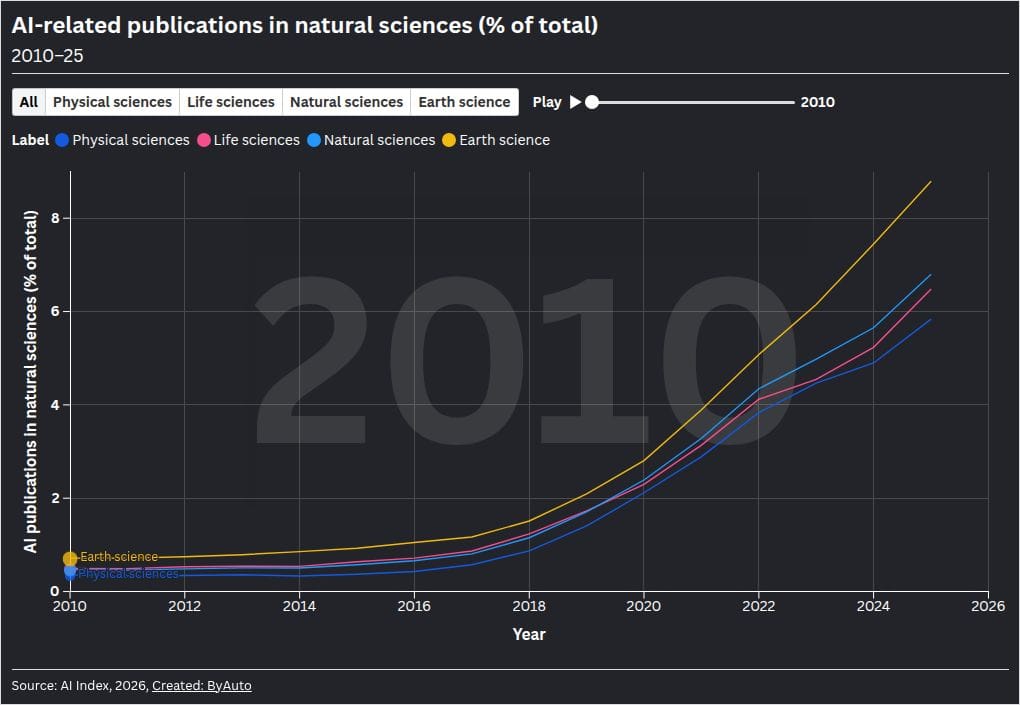Click the Physical sciences legend label
Image resolution: width=1020 pixels, height=705 pixels.
(x=131, y=140)
